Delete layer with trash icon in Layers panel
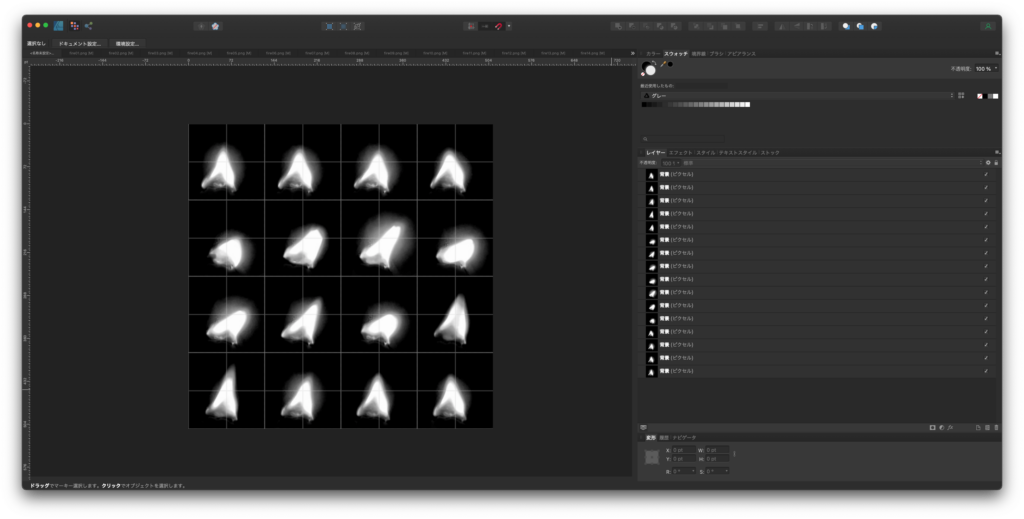This screenshot has width=1024, height=519. (x=996, y=427)
